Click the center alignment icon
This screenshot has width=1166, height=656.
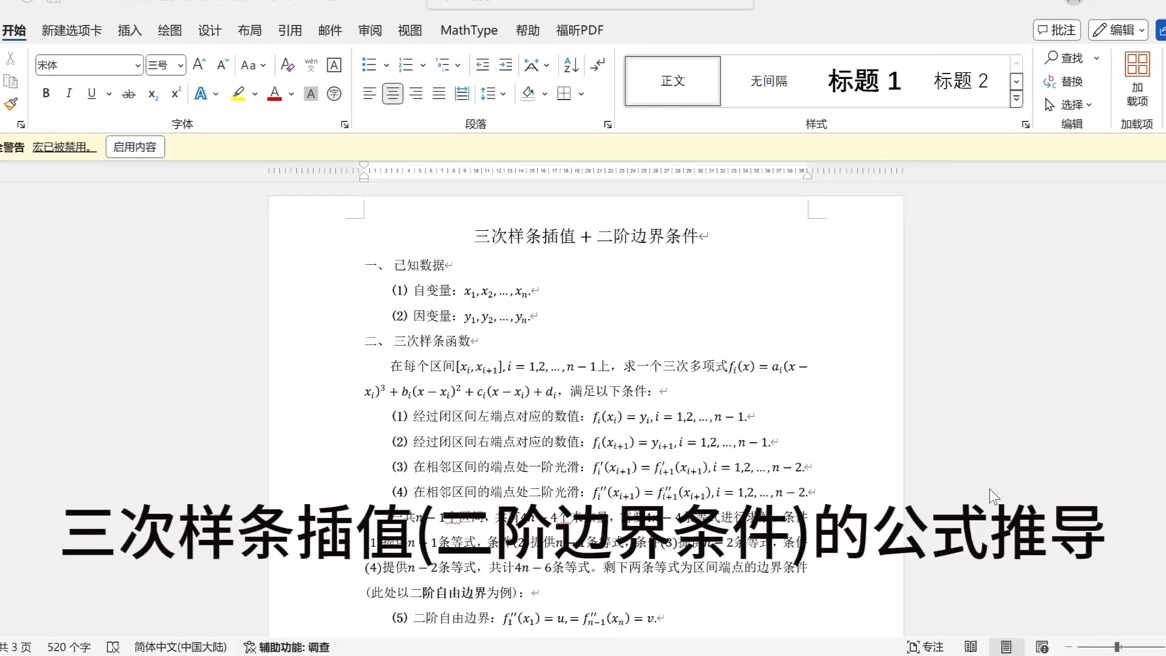[392, 93]
